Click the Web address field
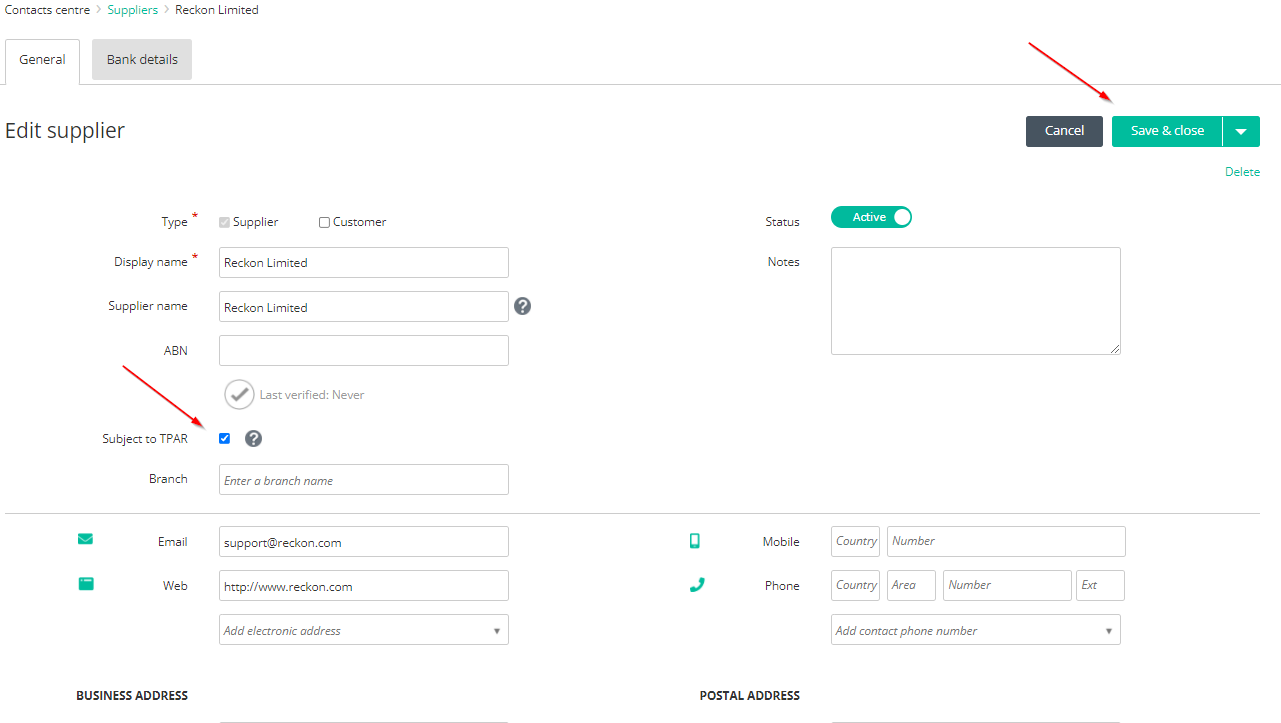 point(364,585)
